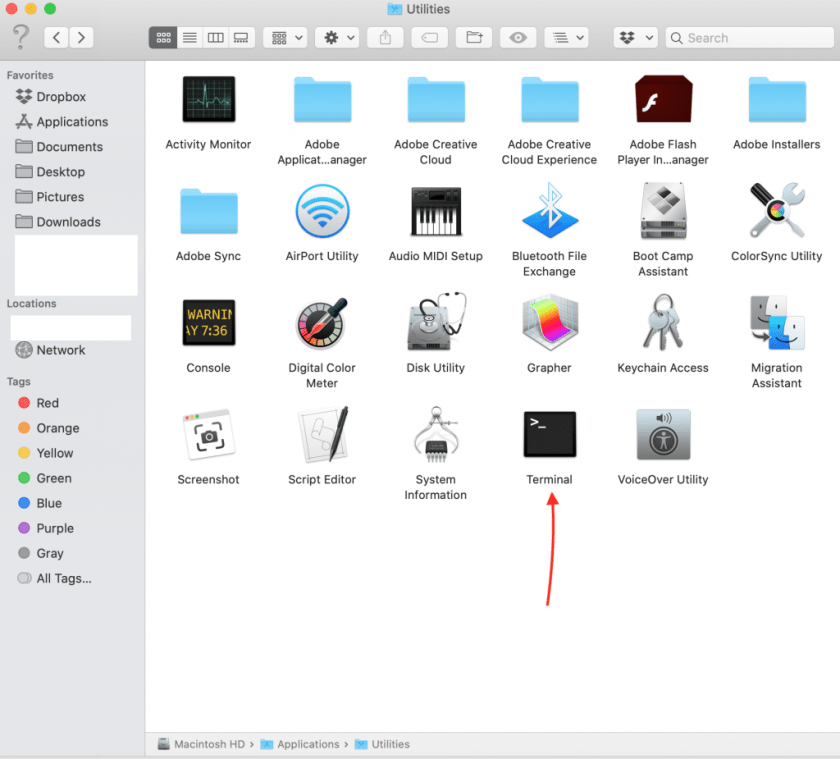Open the Adobe Application Manager folder
840x759 pixels.
point(322,101)
